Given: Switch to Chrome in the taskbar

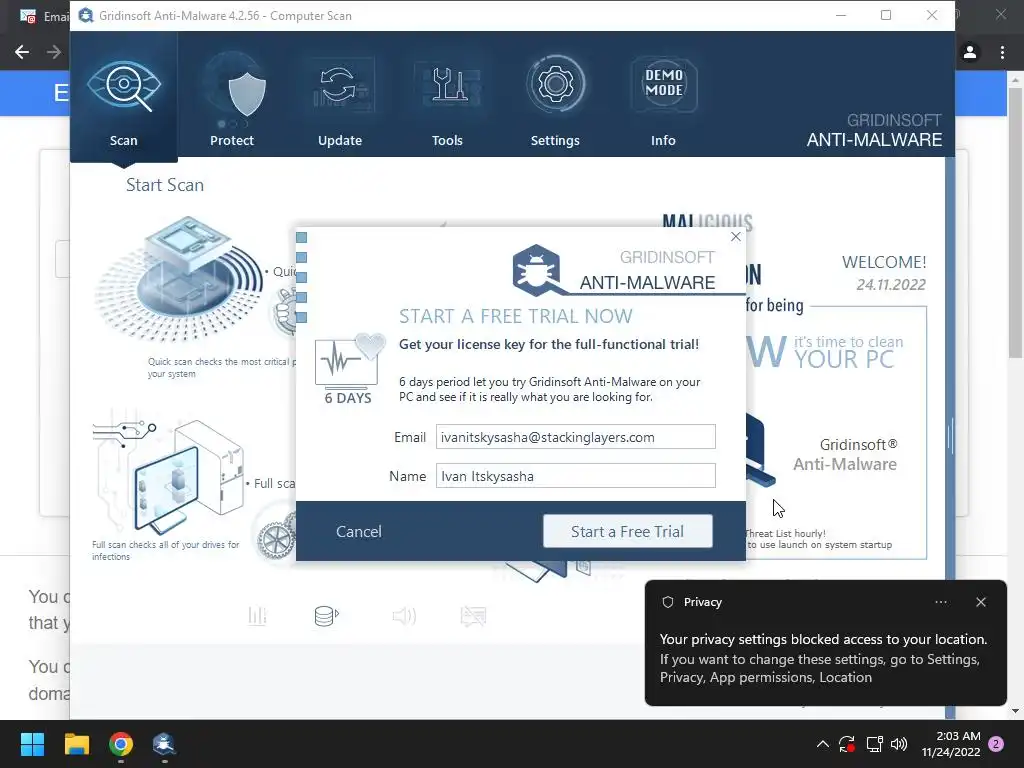Looking at the screenshot, I should click(121, 744).
